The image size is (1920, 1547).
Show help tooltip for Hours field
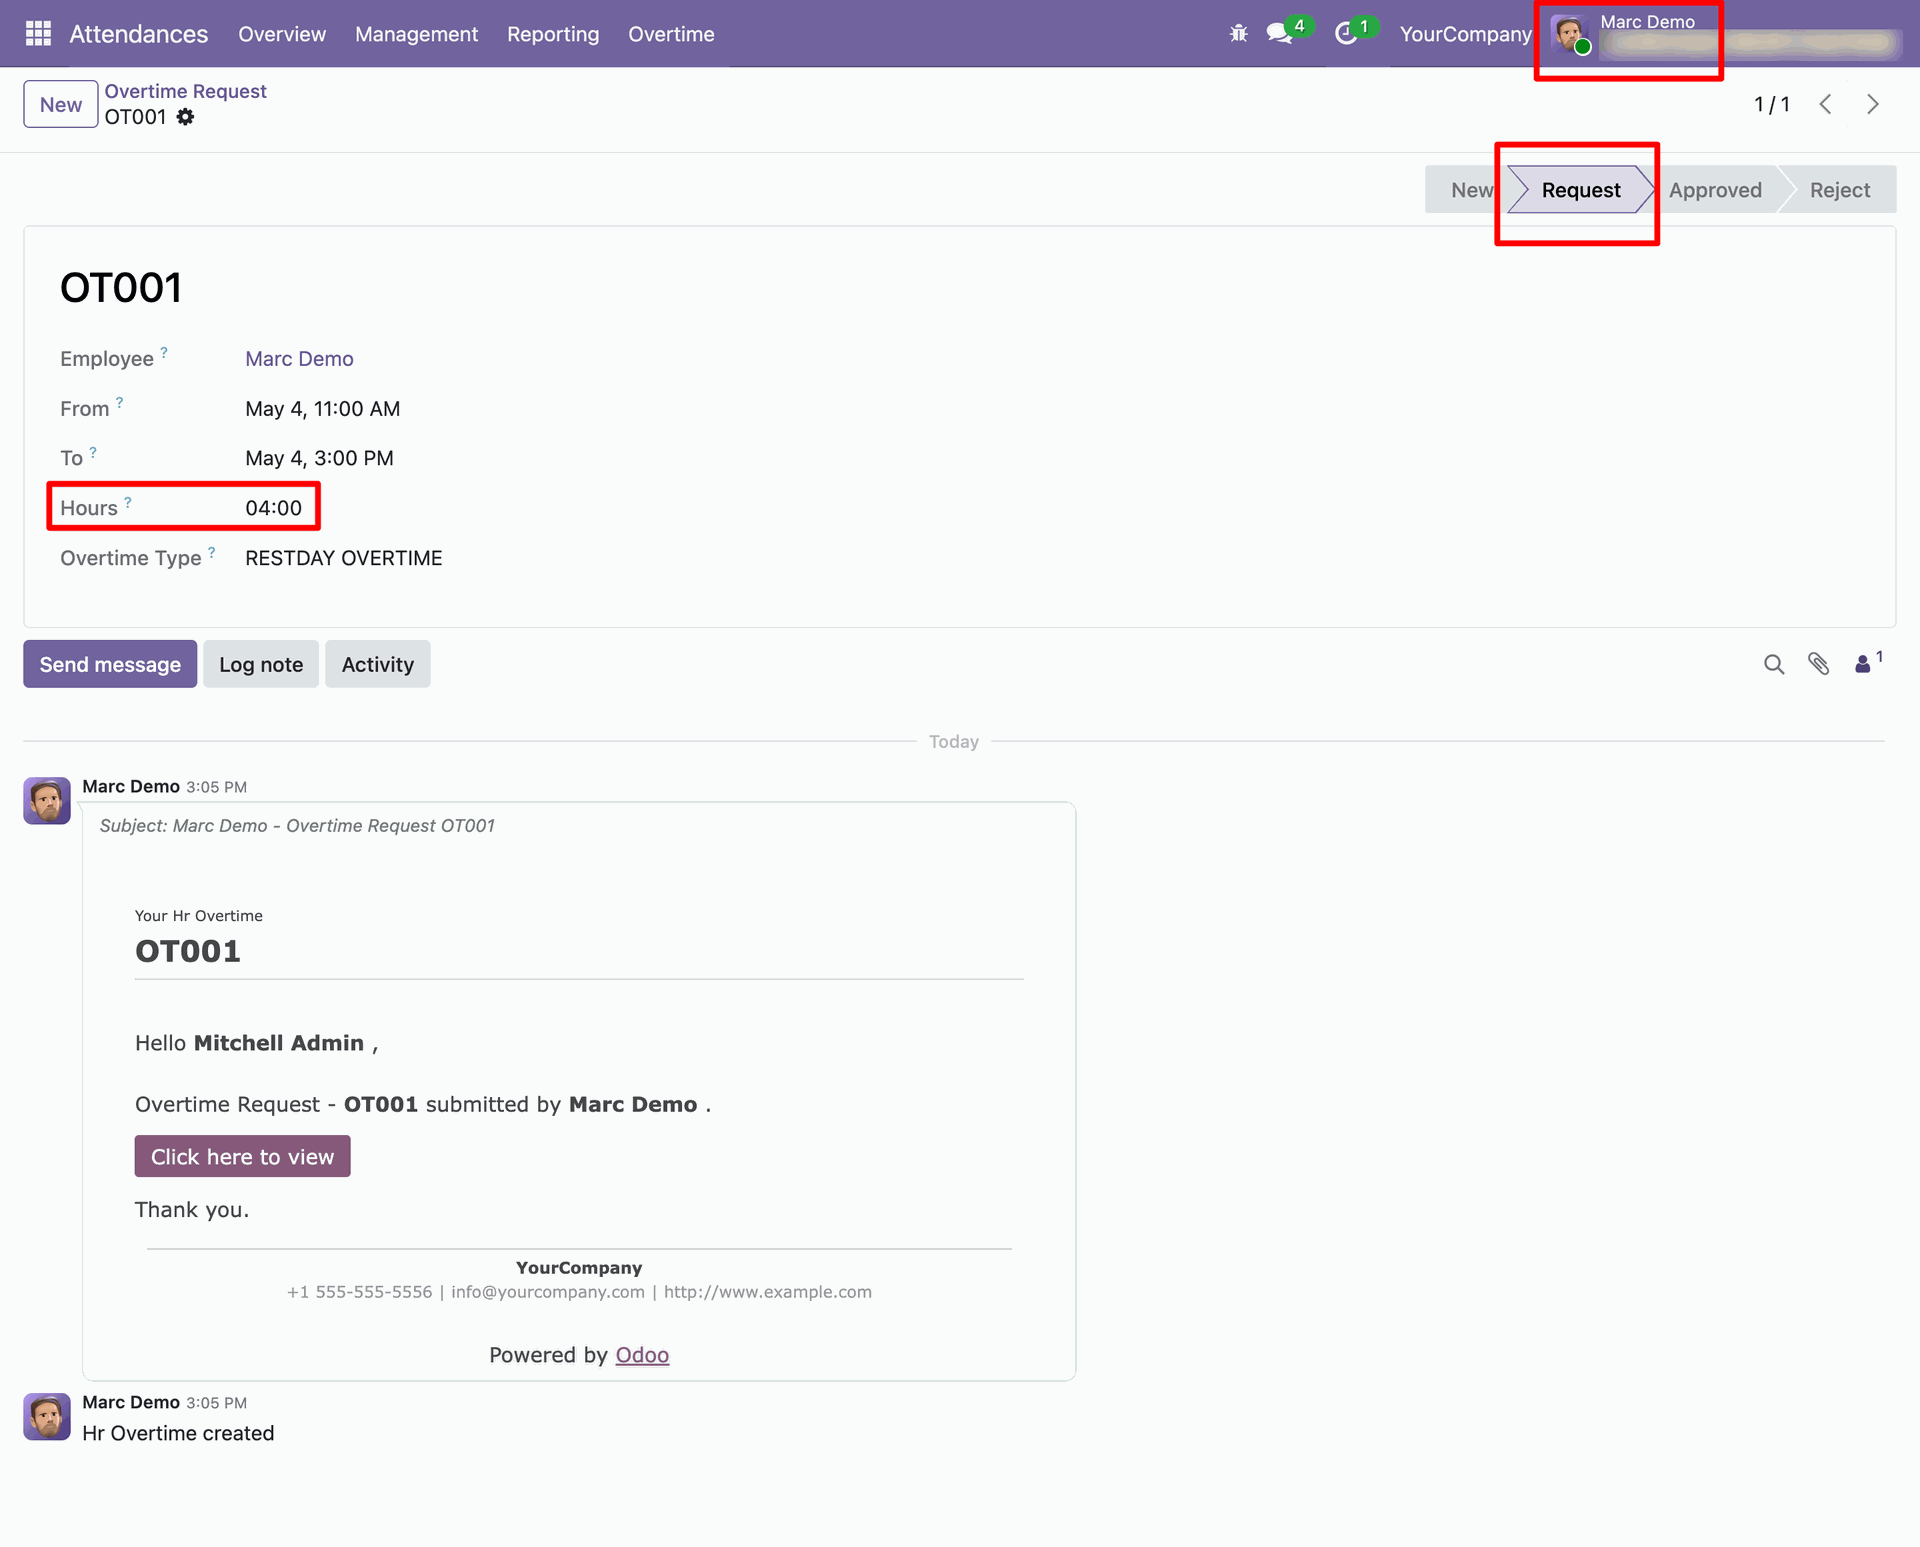pos(128,502)
